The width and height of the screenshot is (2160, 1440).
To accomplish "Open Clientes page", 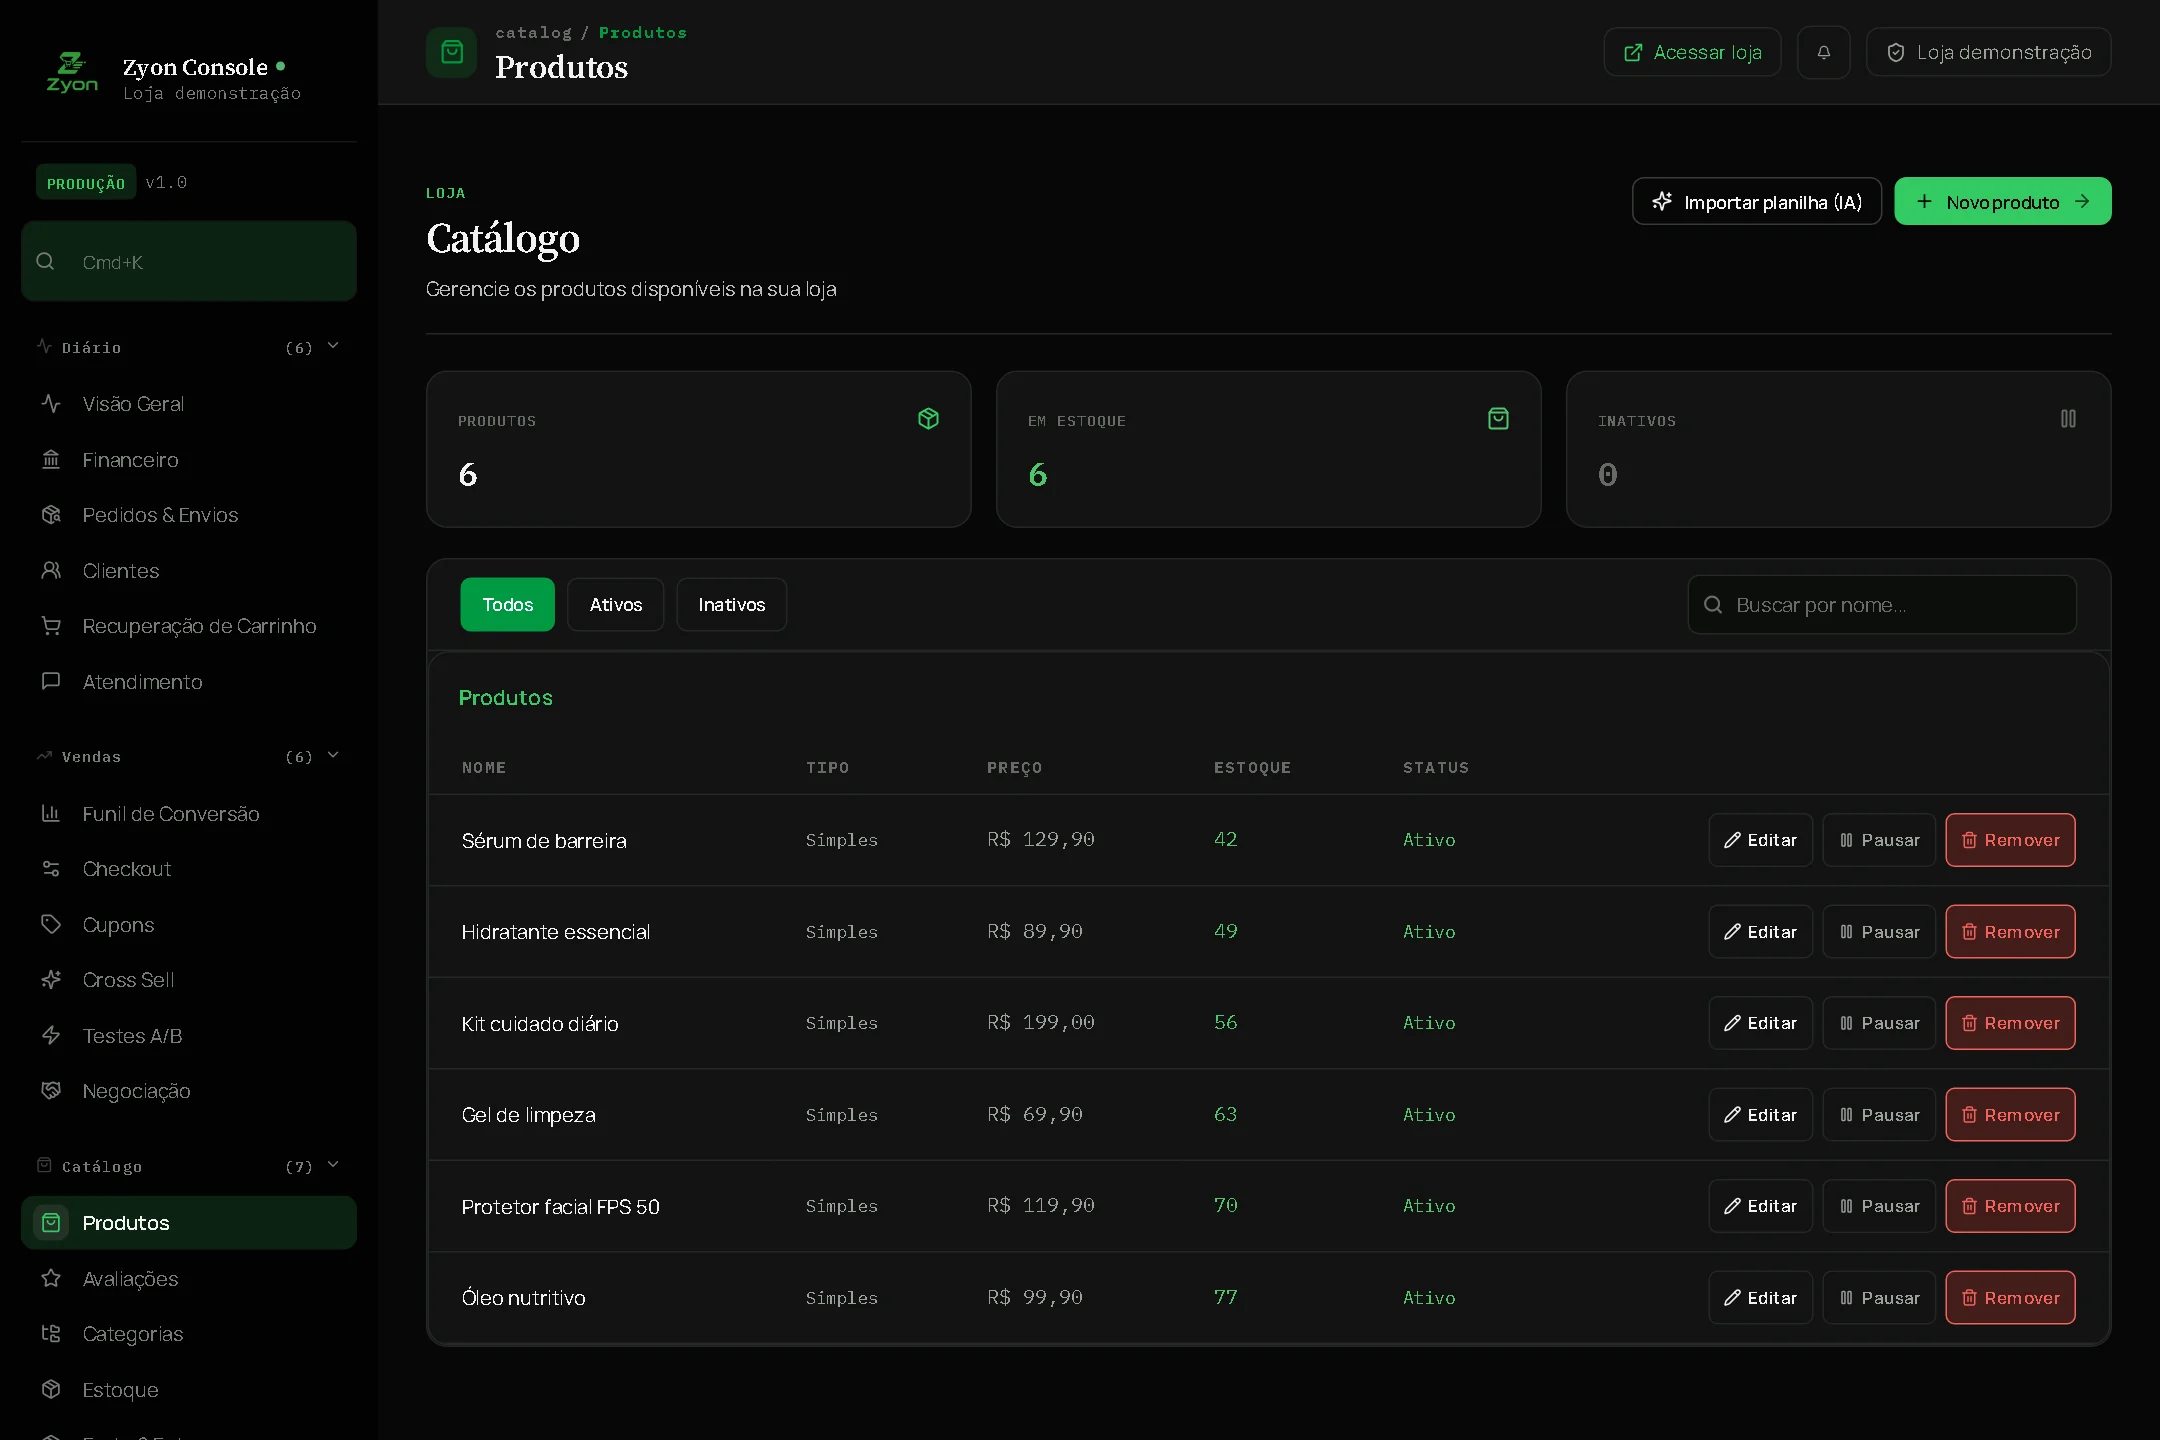I will pos(189,571).
